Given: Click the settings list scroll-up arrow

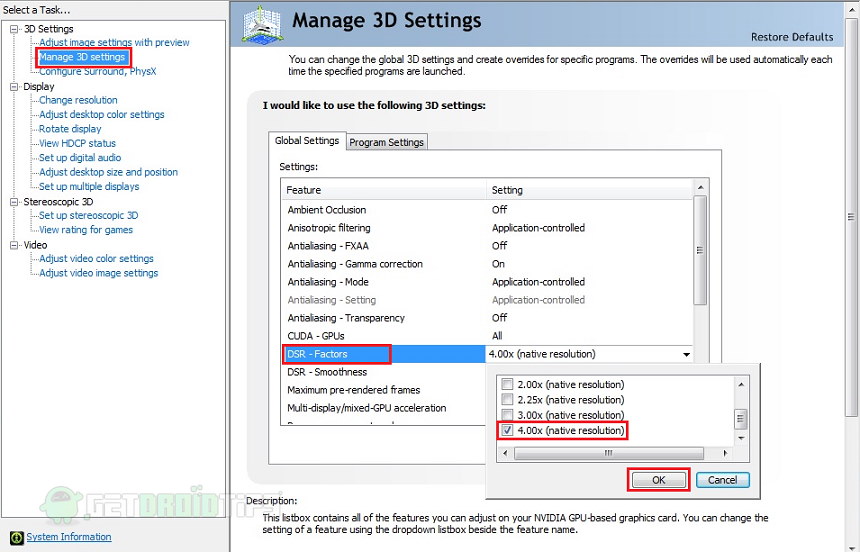Looking at the screenshot, I should point(700,188).
